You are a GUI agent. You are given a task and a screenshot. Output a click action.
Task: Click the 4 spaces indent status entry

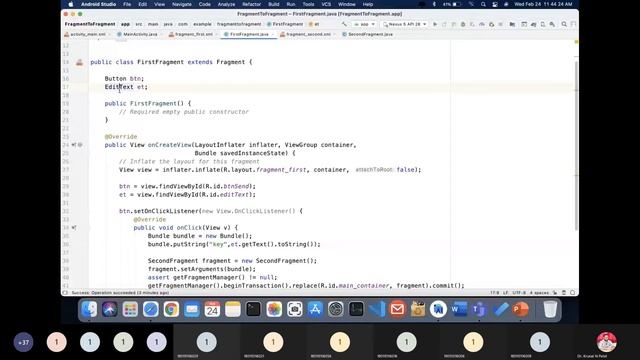(x=539, y=293)
